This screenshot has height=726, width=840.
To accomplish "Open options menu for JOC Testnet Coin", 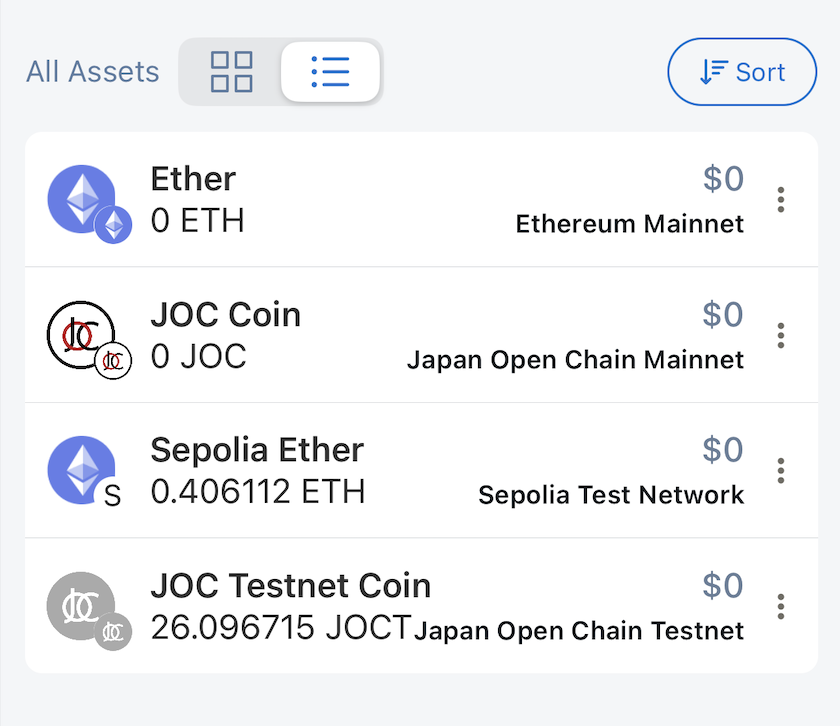I will [781, 606].
